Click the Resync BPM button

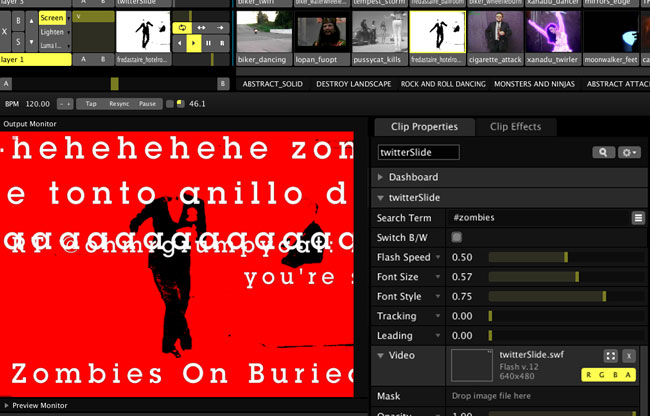tap(119, 104)
